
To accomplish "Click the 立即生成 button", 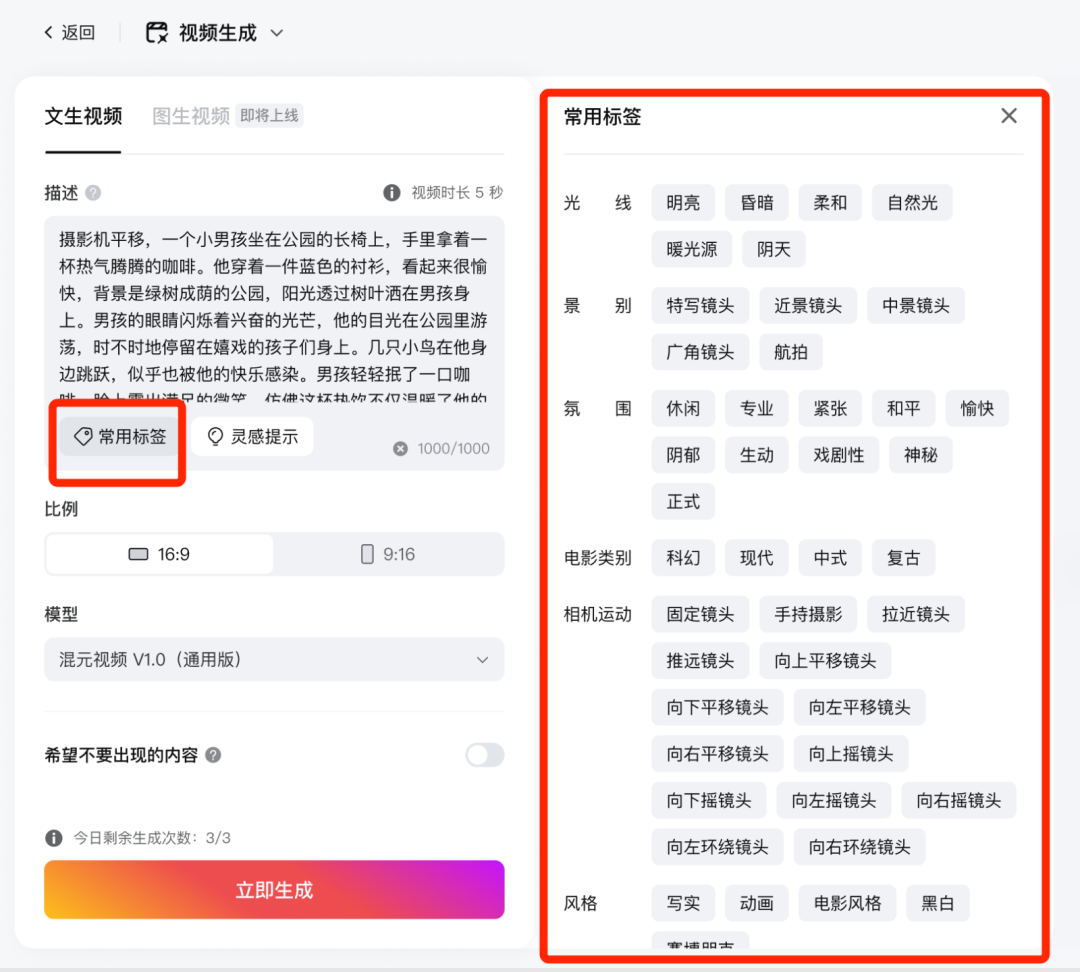I will [274, 889].
